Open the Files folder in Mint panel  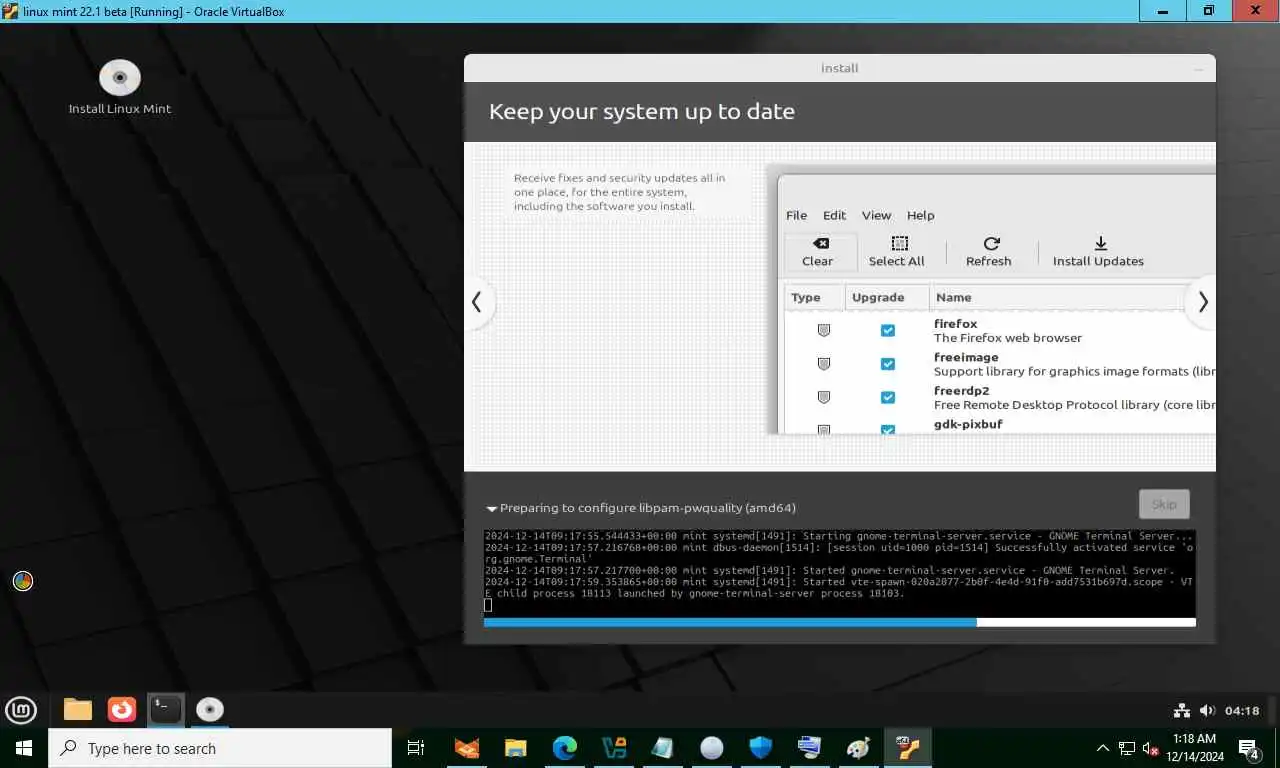(78, 710)
